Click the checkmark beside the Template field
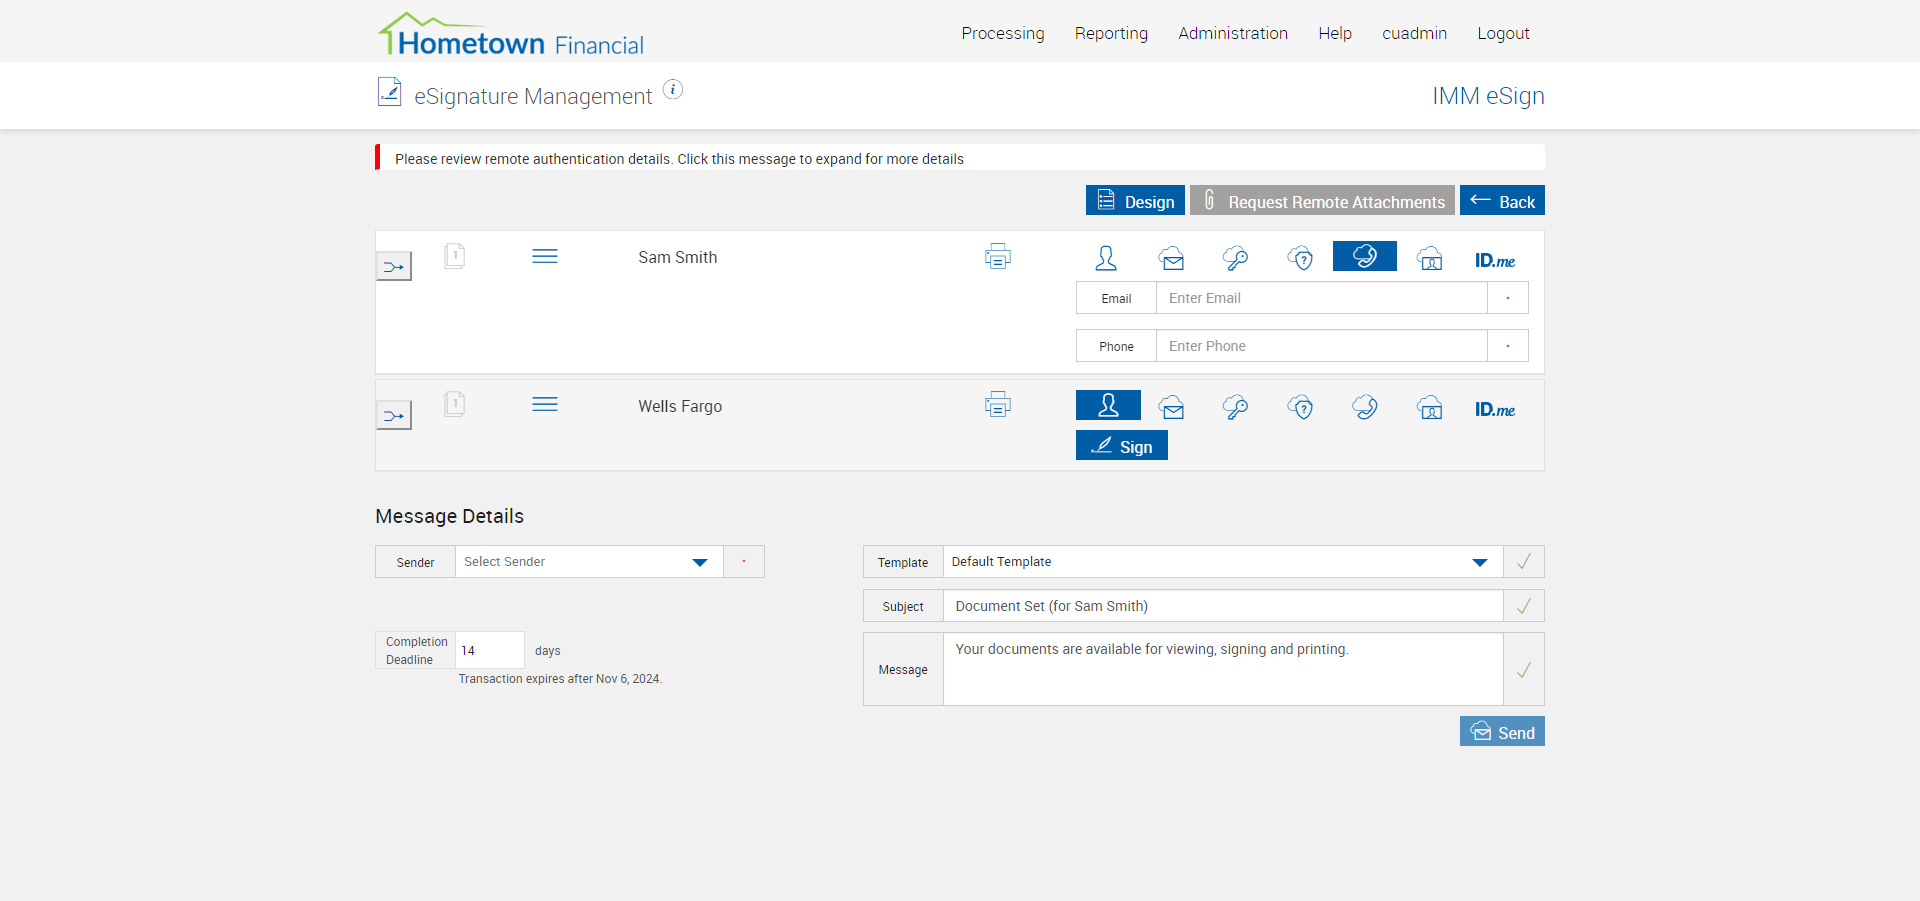The image size is (1920, 901). 1524,562
